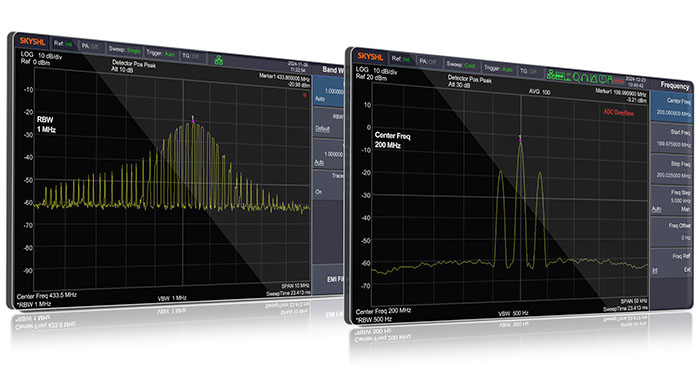This screenshot has height=380, width=700.
Task: Click the *RBW 500 Hz footer text
Action: (374, 319)
